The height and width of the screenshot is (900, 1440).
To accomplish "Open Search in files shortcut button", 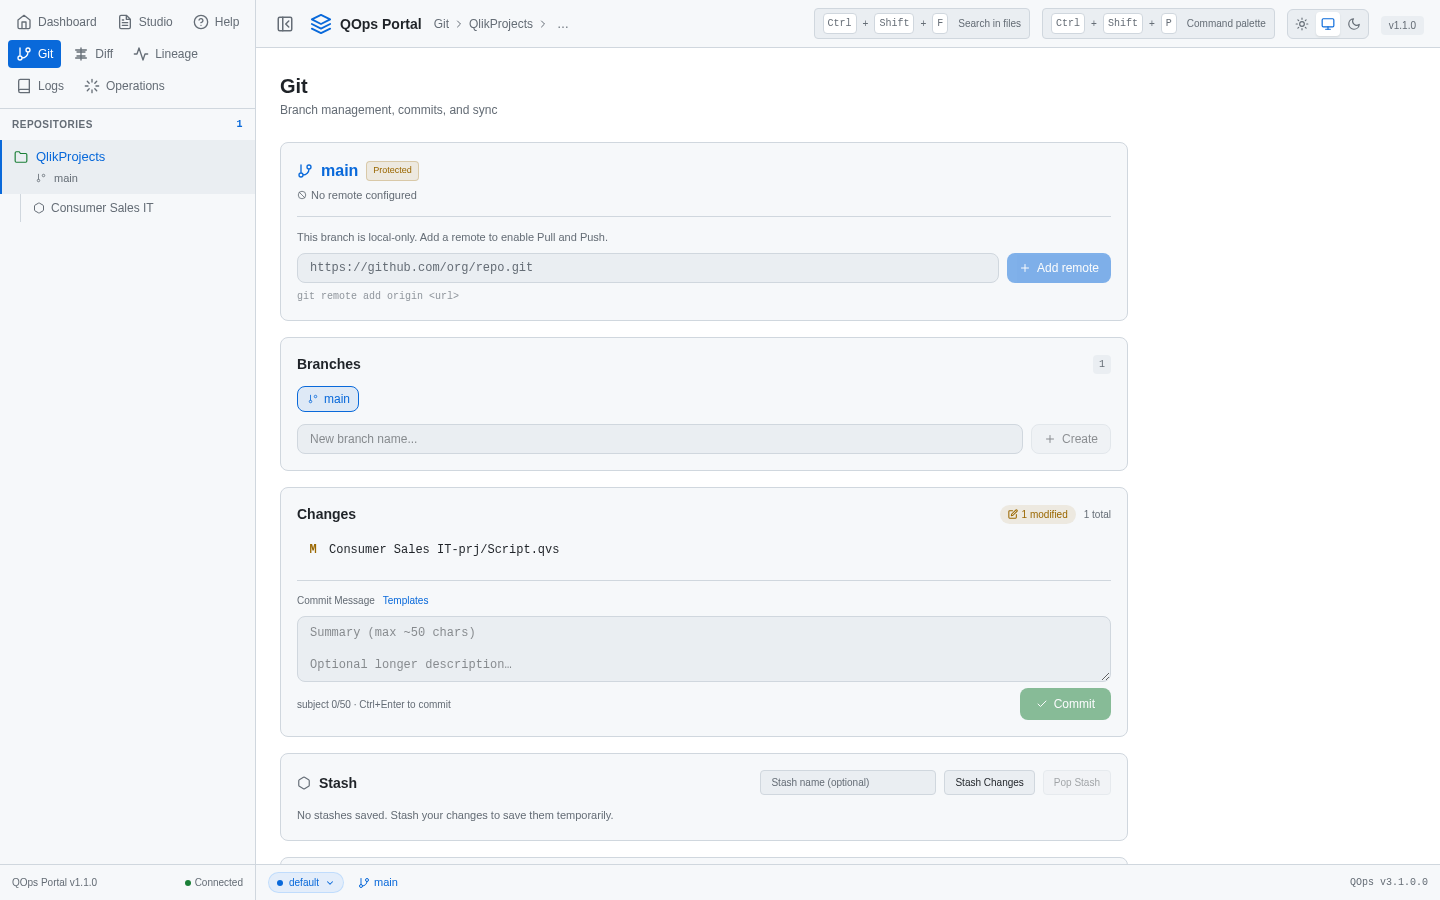I will click(x=922, y=24).
